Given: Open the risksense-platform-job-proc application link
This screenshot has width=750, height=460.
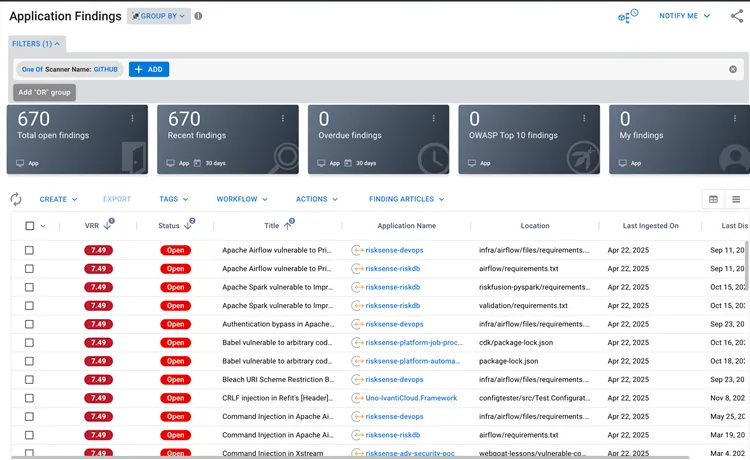Looking at the screenshot, I should pos(414,342).
